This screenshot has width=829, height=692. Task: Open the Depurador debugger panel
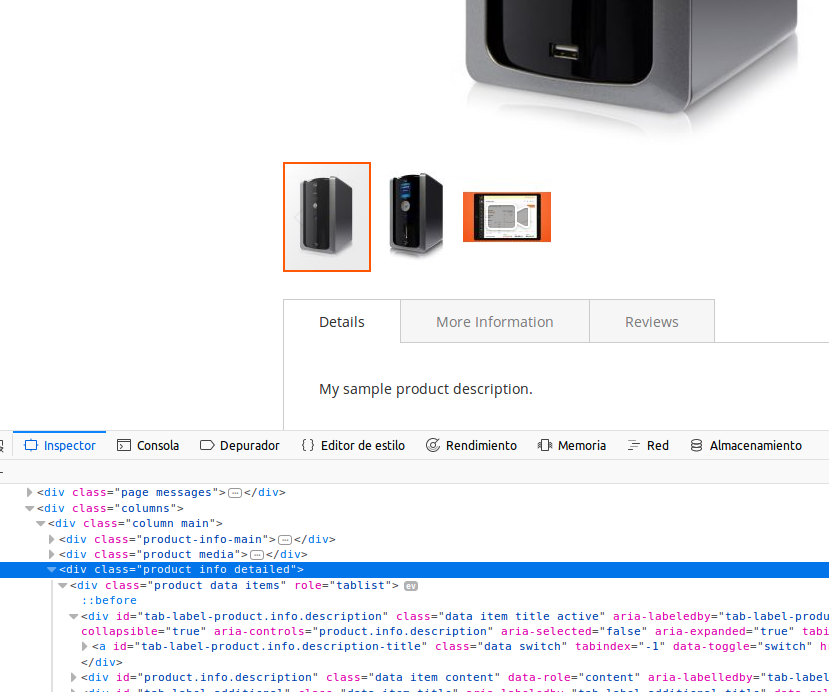(240, 445)
